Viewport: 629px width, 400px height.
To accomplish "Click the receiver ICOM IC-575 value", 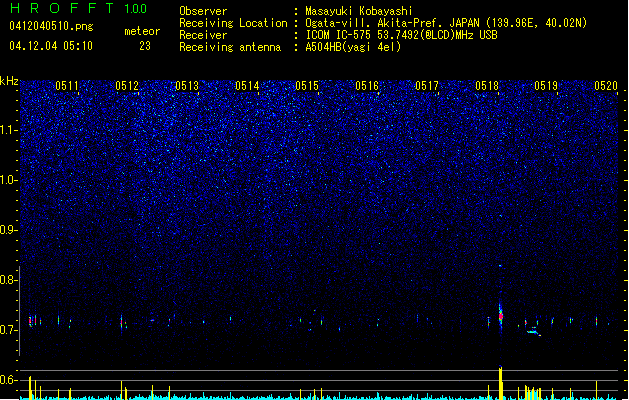I will (x=401, y=35).
